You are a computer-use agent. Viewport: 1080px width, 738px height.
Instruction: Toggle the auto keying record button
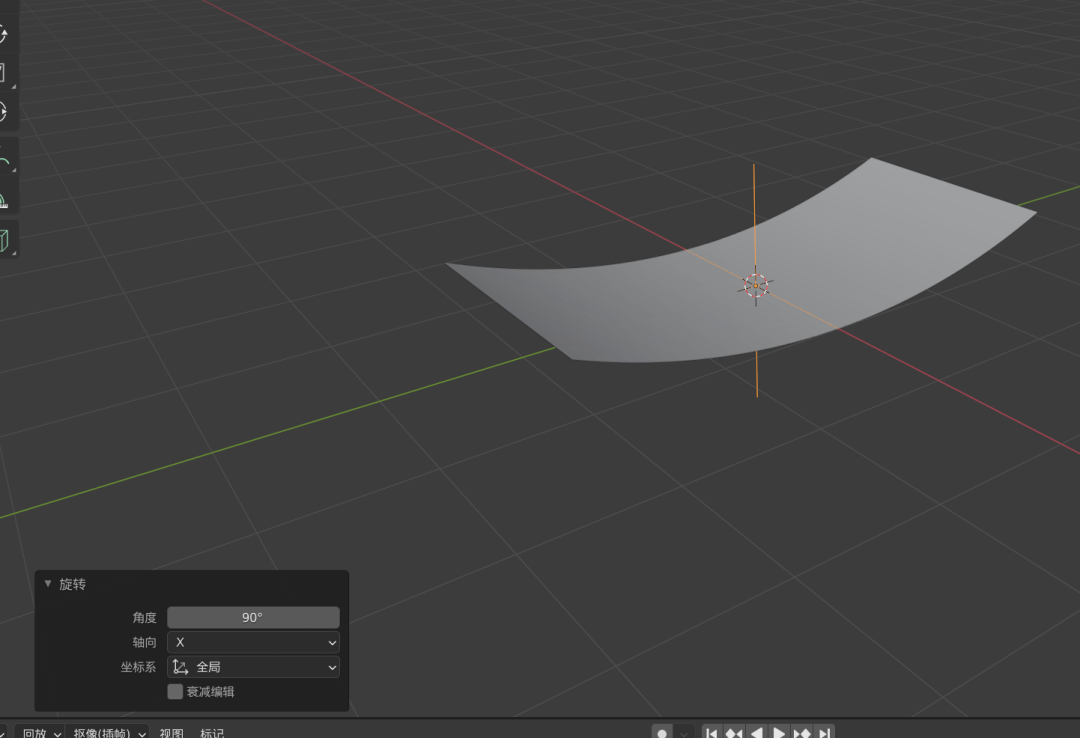662,732
